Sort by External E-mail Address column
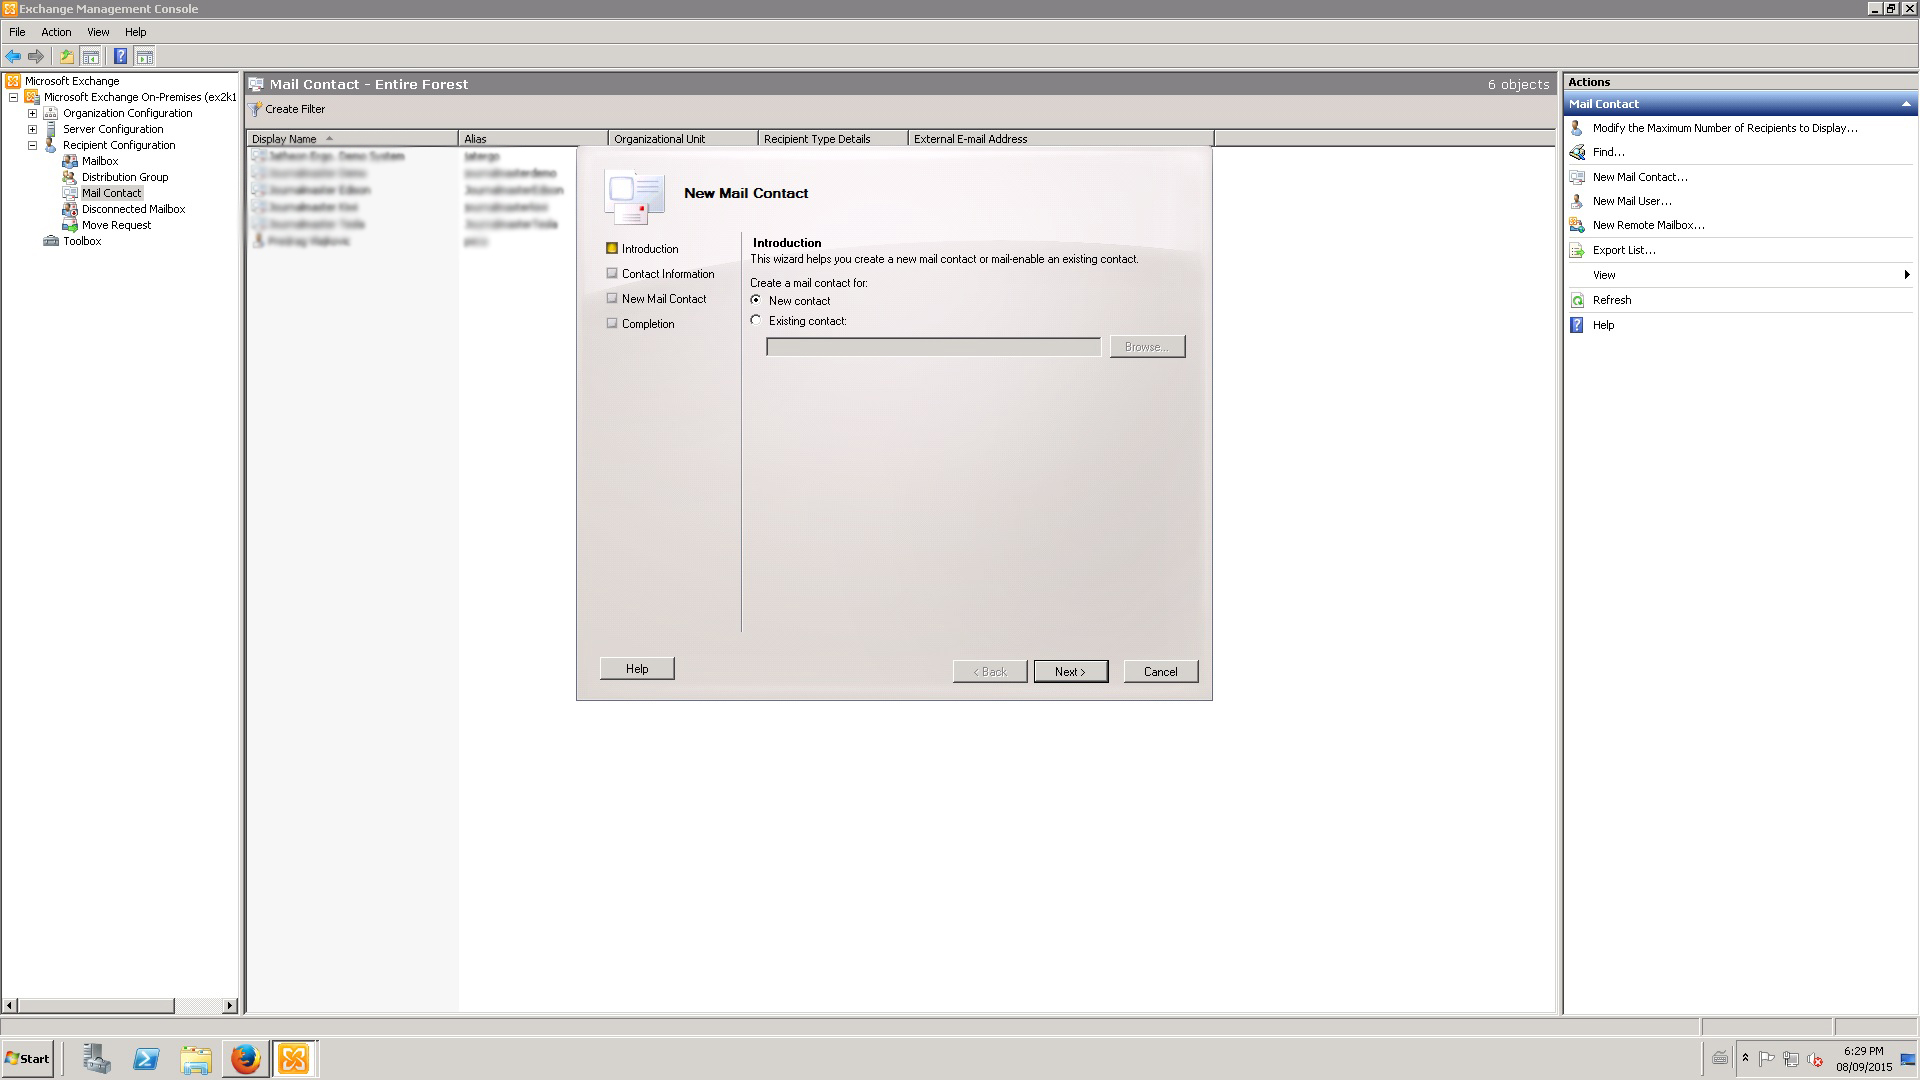The width and height of the screenshot is (1920, 1080). point(1061,139)
